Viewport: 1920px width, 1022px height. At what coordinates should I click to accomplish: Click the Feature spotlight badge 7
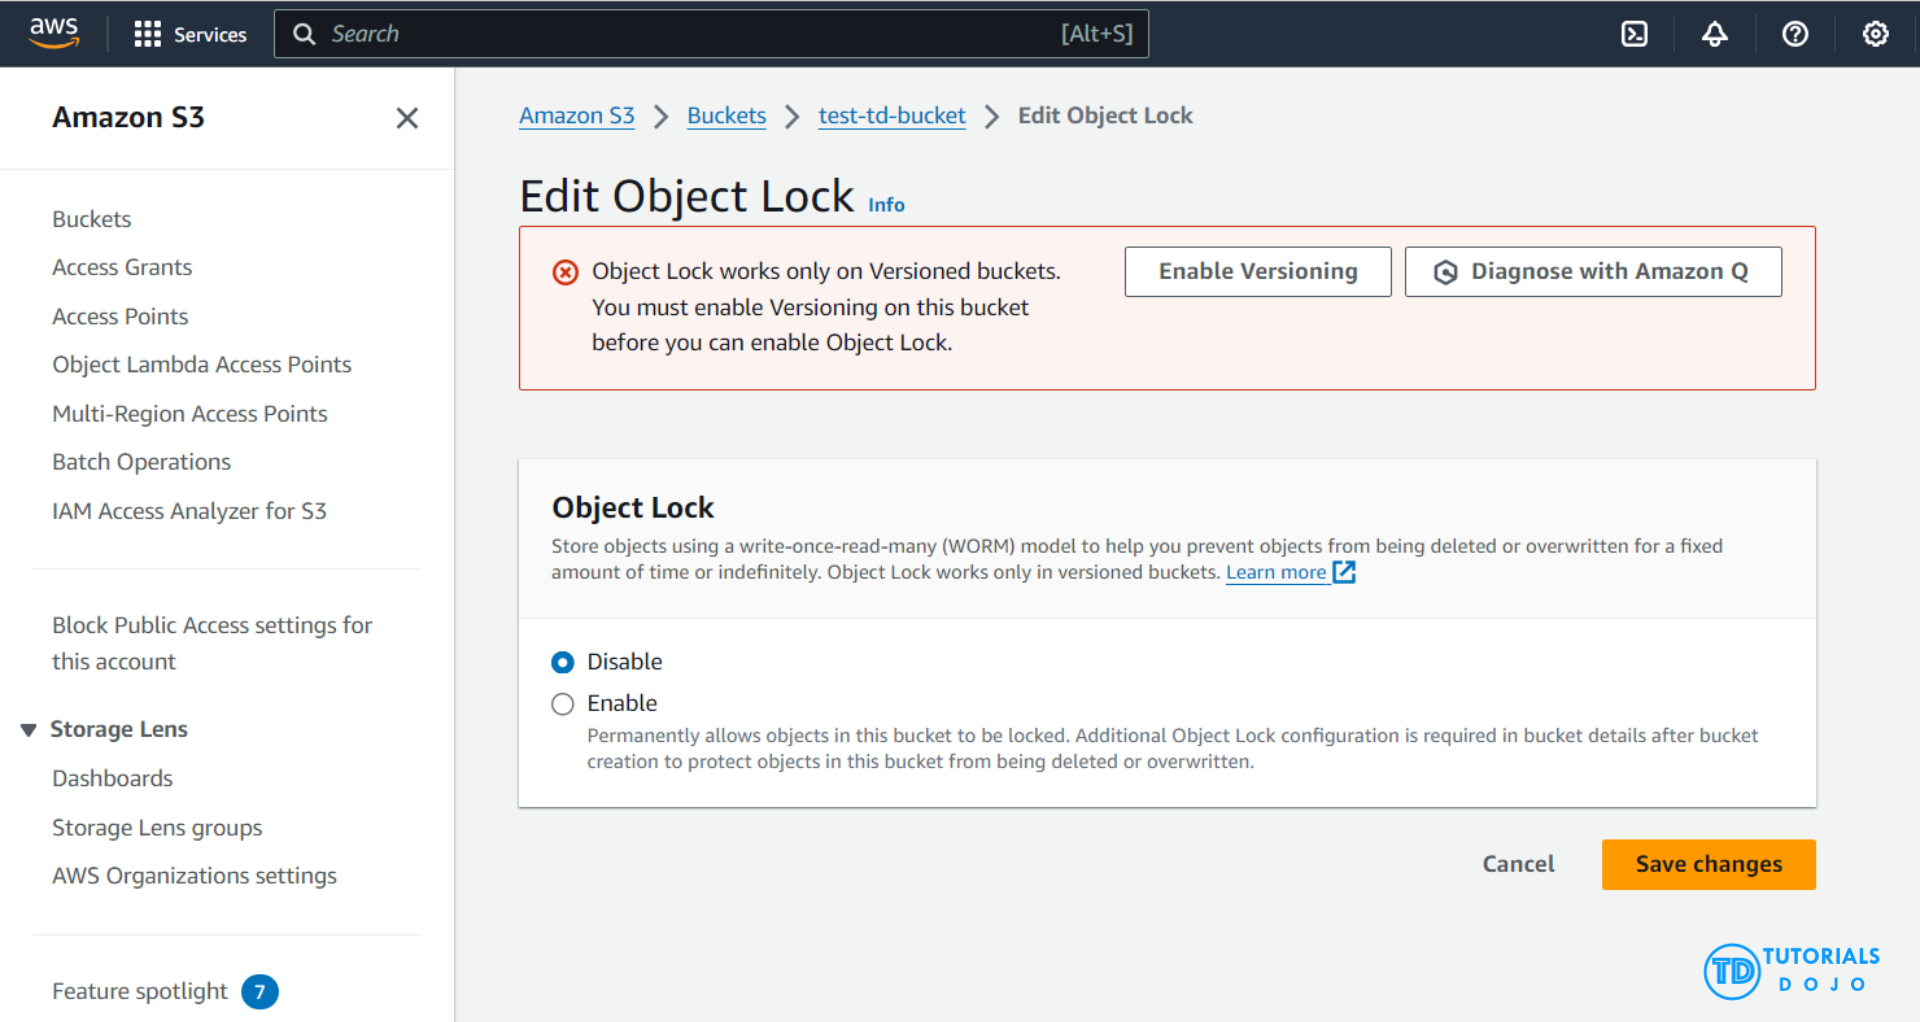[260, 992]
